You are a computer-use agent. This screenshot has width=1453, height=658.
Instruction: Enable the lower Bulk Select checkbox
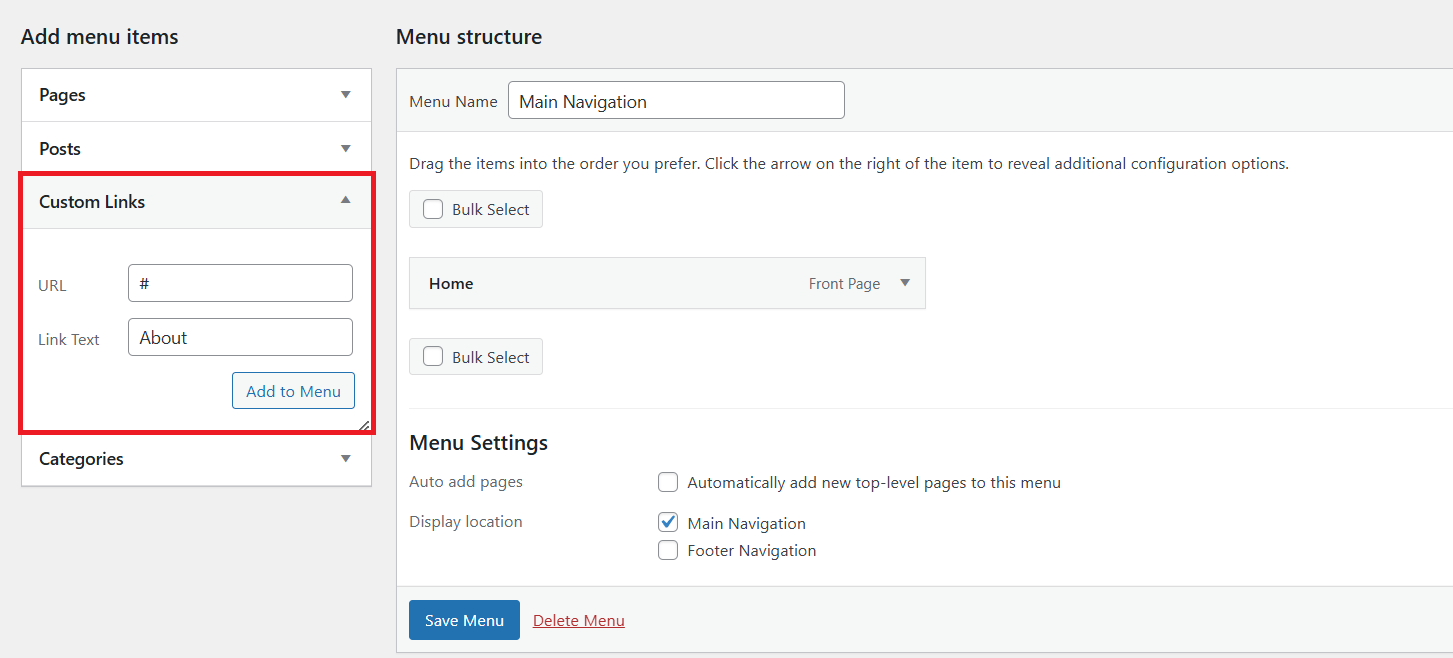click(432, 356)
